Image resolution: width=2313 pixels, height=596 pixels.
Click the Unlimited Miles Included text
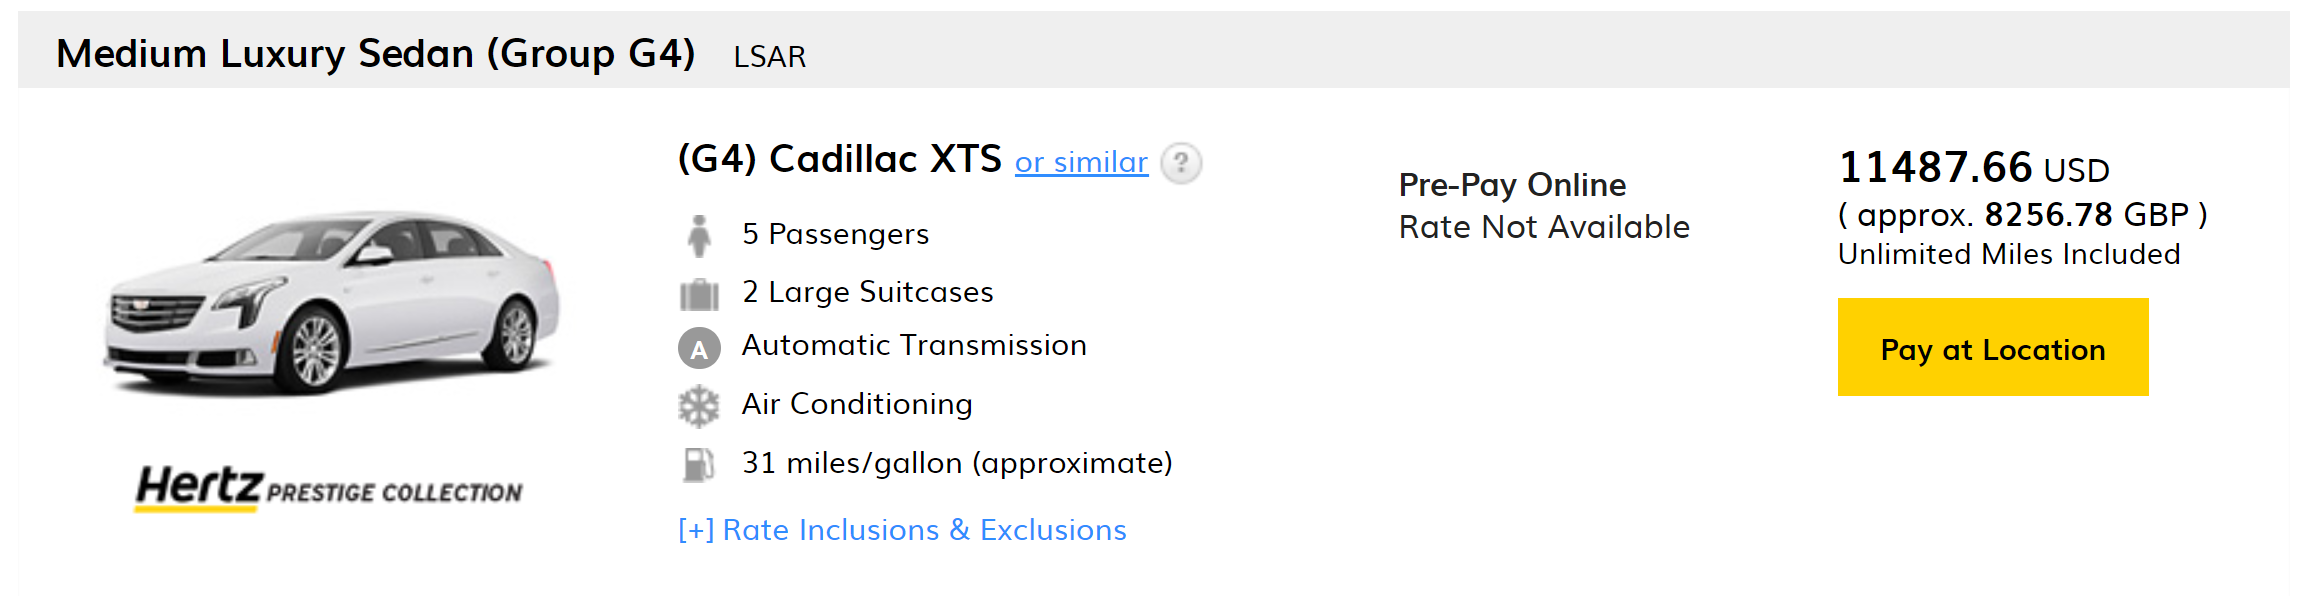click(x=2008, y=254)
